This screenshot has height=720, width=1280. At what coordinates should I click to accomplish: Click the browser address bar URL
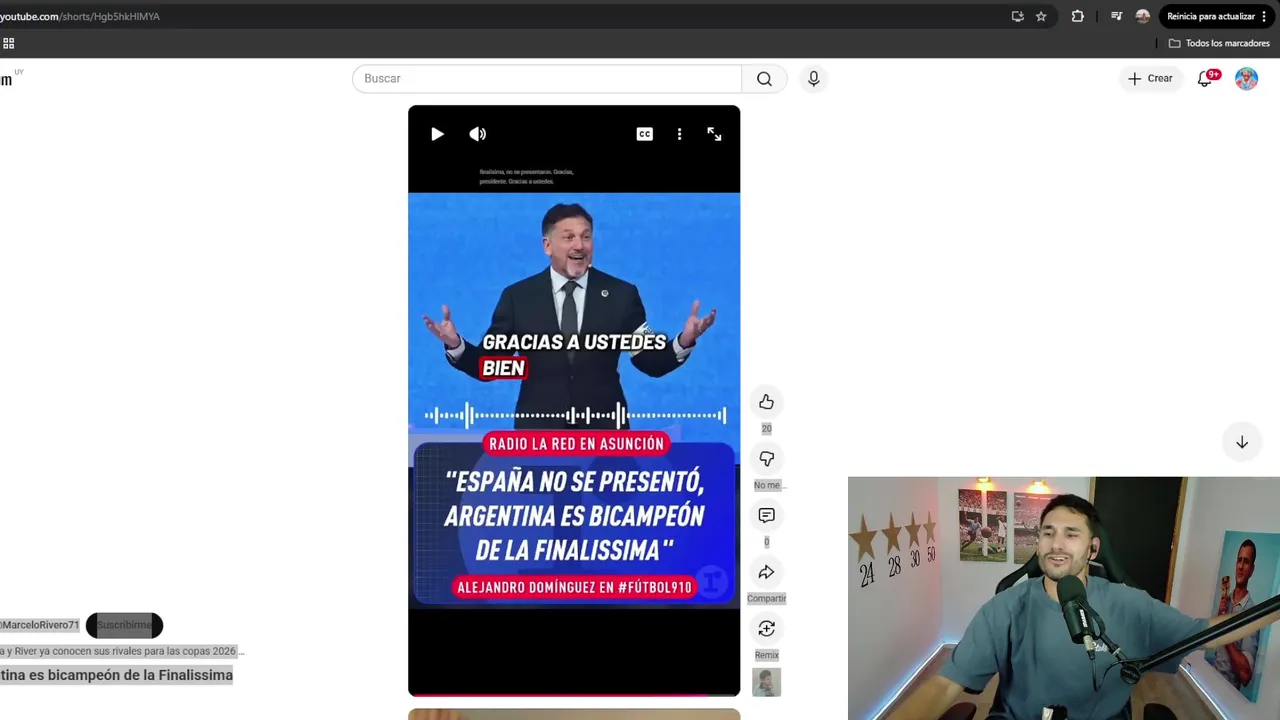click(80, 16)
